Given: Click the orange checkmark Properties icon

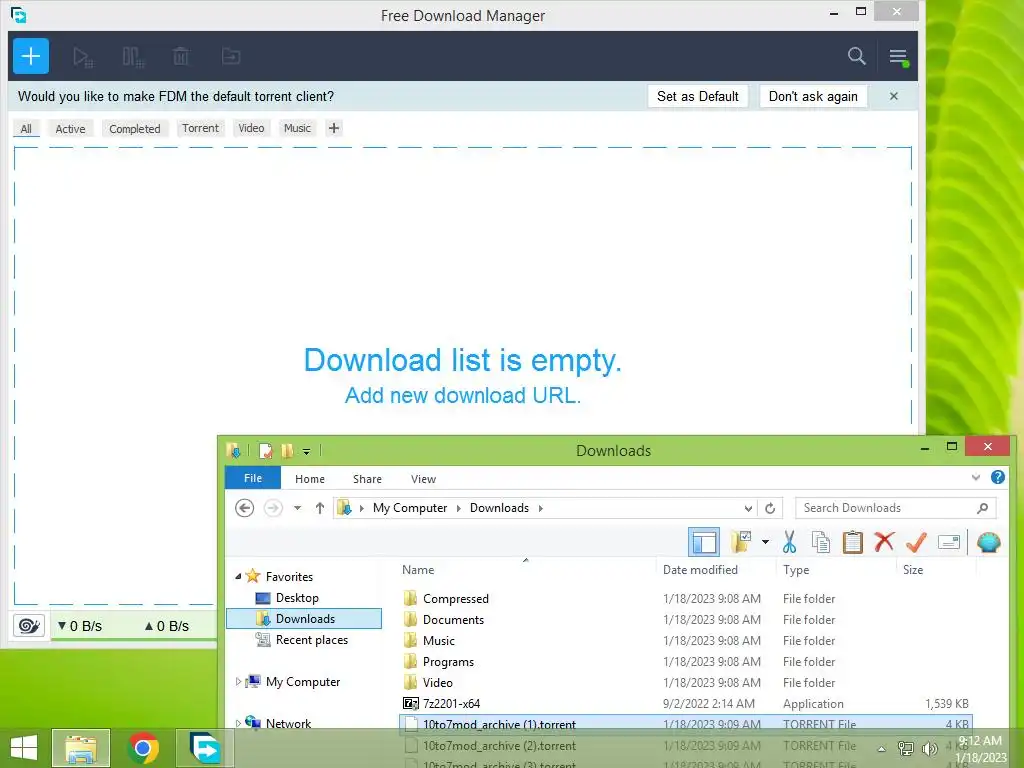Looking at the screenshot, I should click(916, 542).
